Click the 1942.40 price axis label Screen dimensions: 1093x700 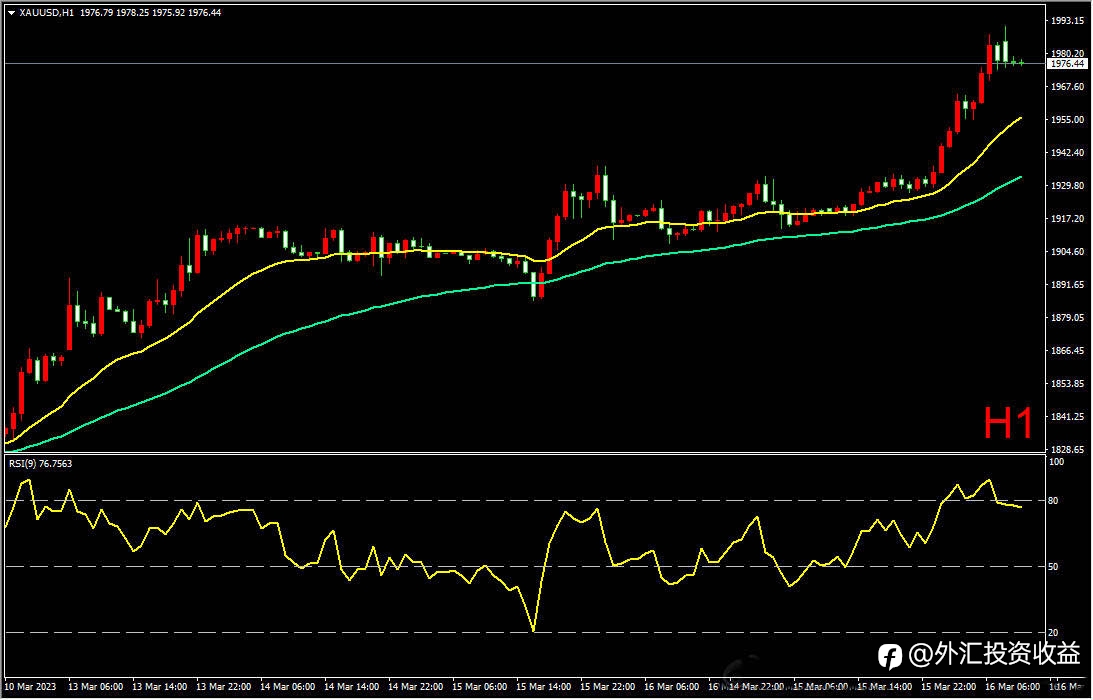[x=1067, y=153]
